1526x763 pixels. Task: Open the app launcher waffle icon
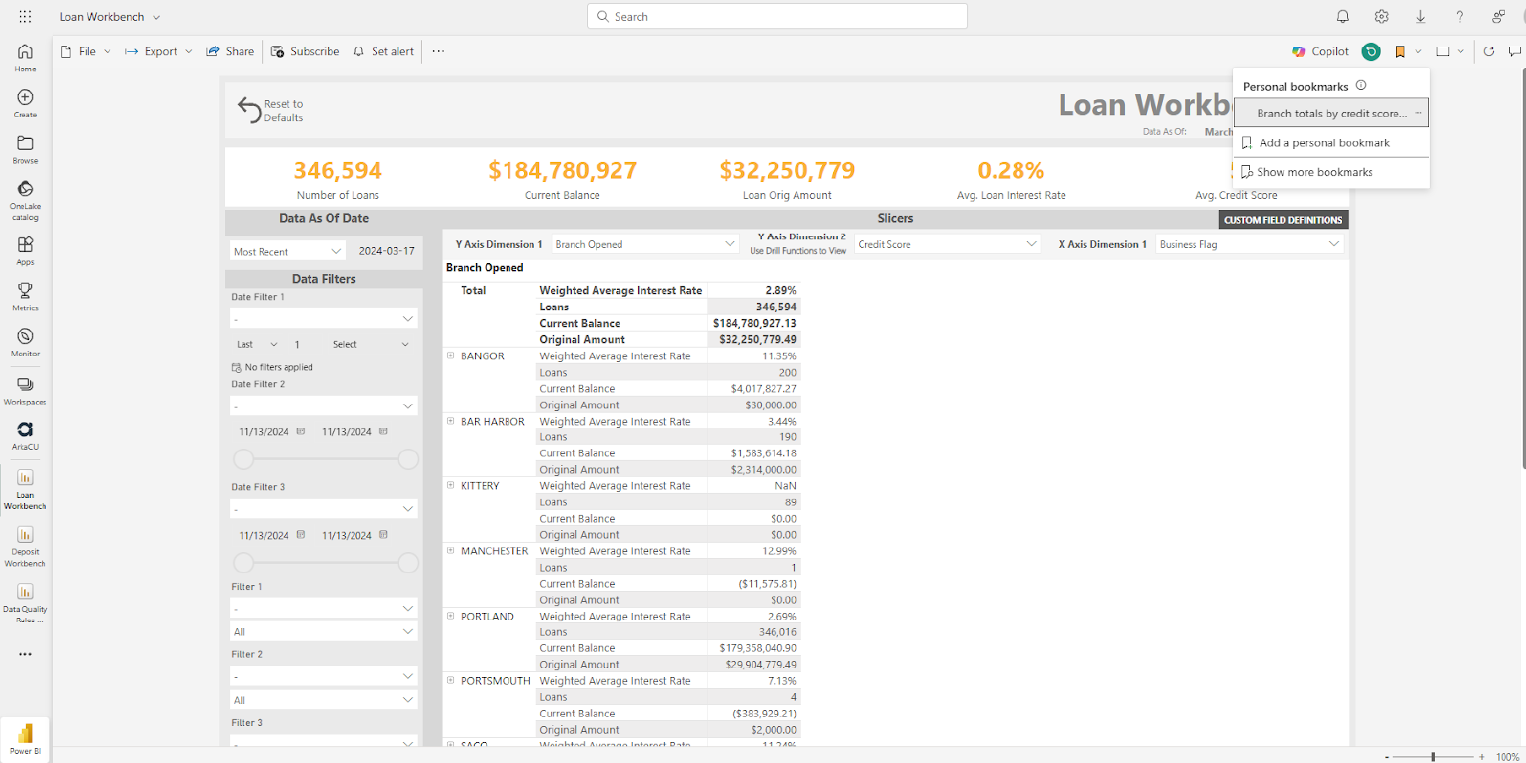point(25,17)
